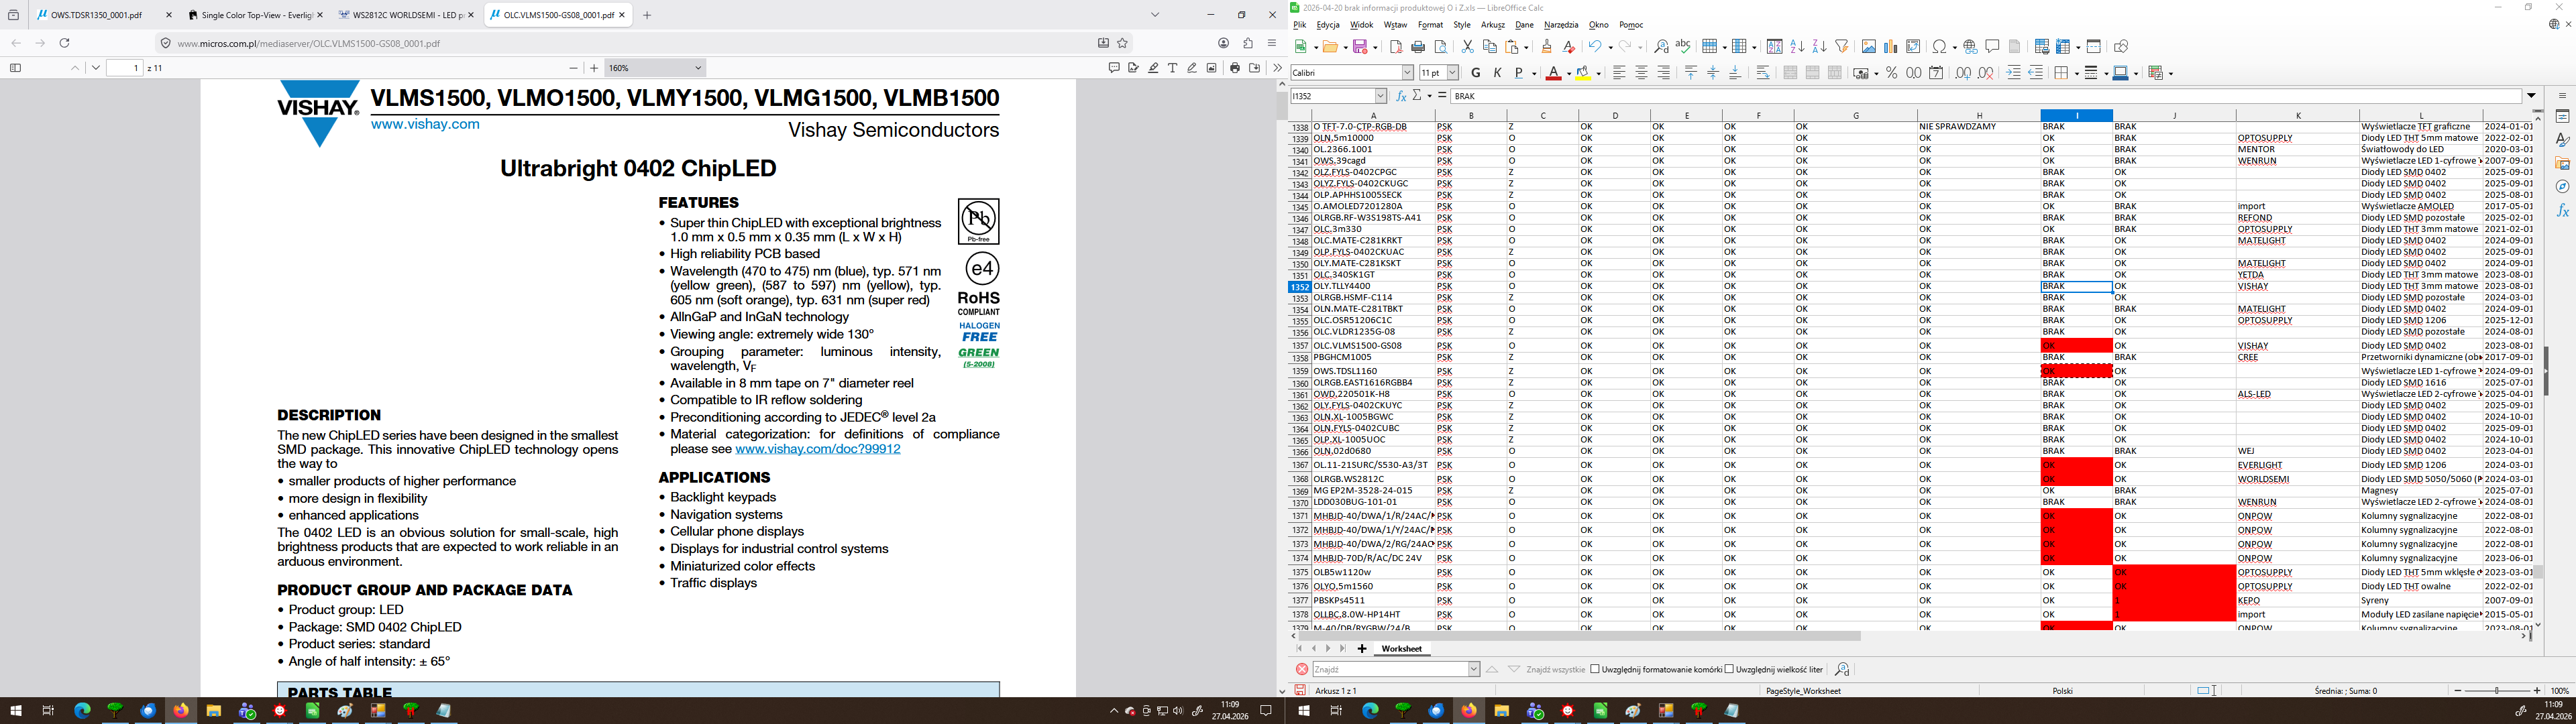Image resolution: width=2576 pixels, height=724 pixels.
Task: Click the Copy icon in Calc toolbar
Action: point(1489,47)
